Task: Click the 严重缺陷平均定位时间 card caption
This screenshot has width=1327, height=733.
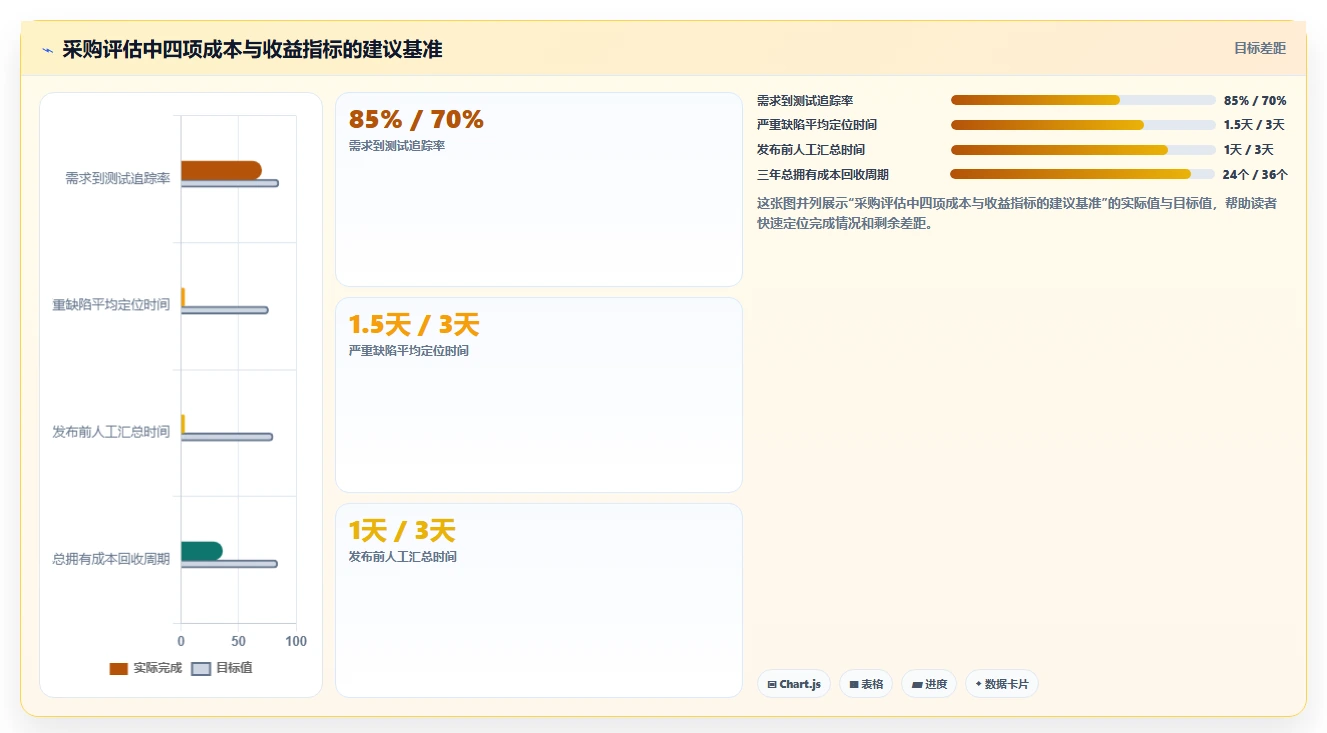Action: point(409,351)
